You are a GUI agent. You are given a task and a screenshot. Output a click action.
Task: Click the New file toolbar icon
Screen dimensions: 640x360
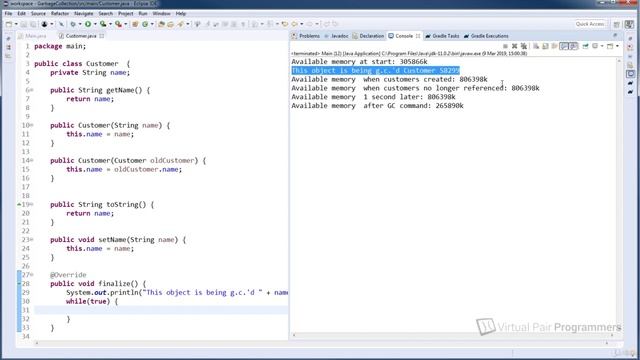(9, 24)
